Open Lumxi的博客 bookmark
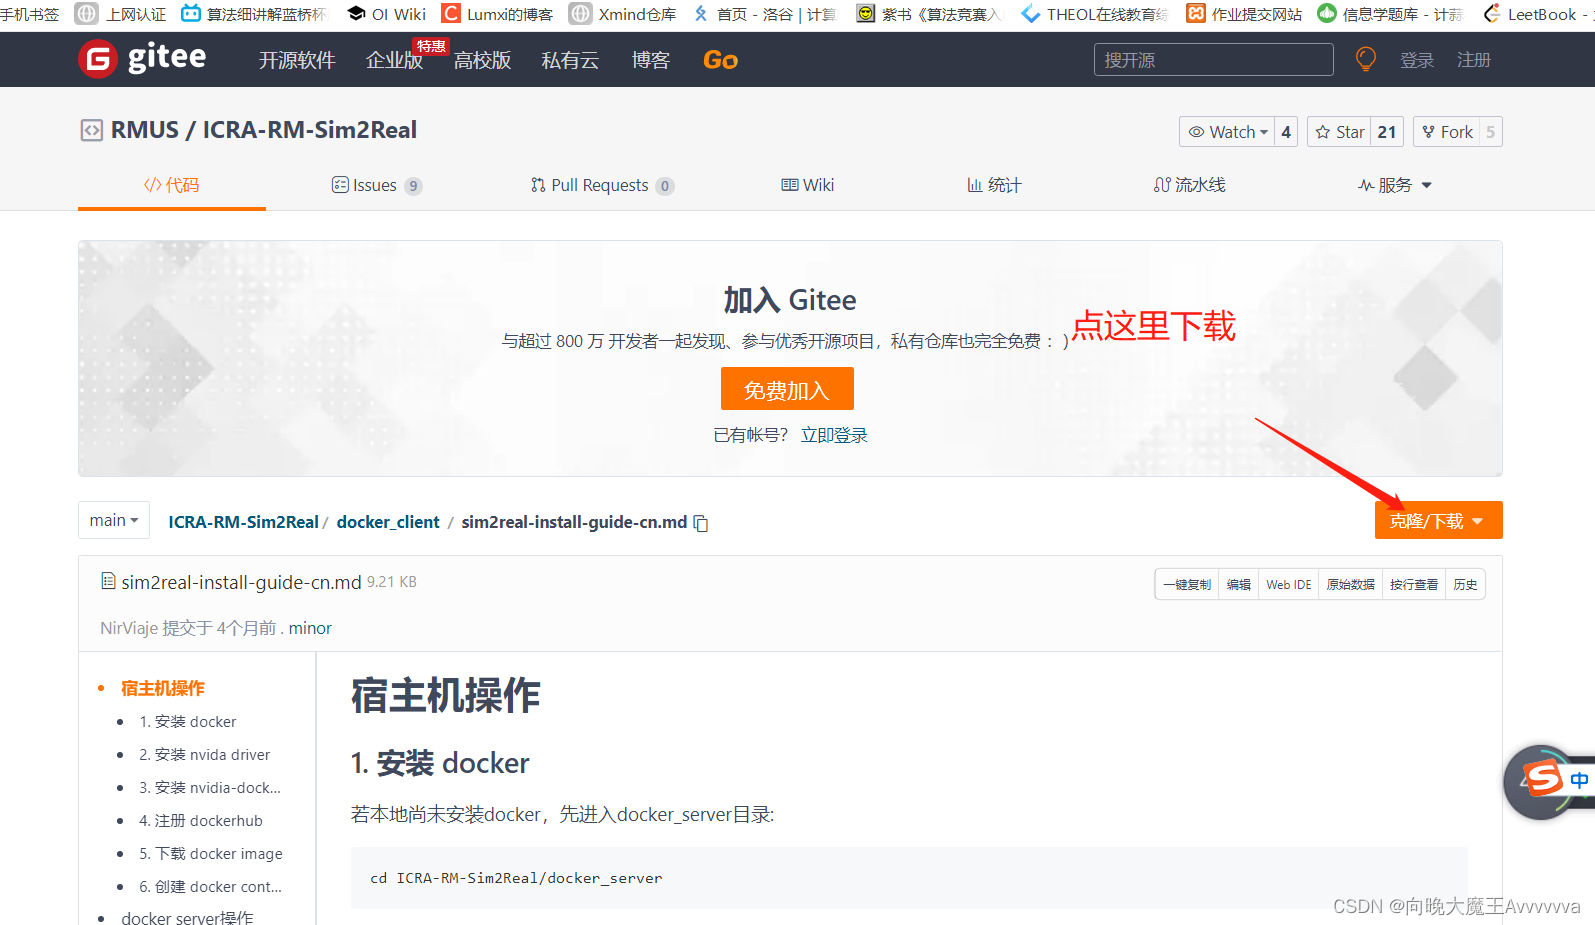 tap(497, 14)
